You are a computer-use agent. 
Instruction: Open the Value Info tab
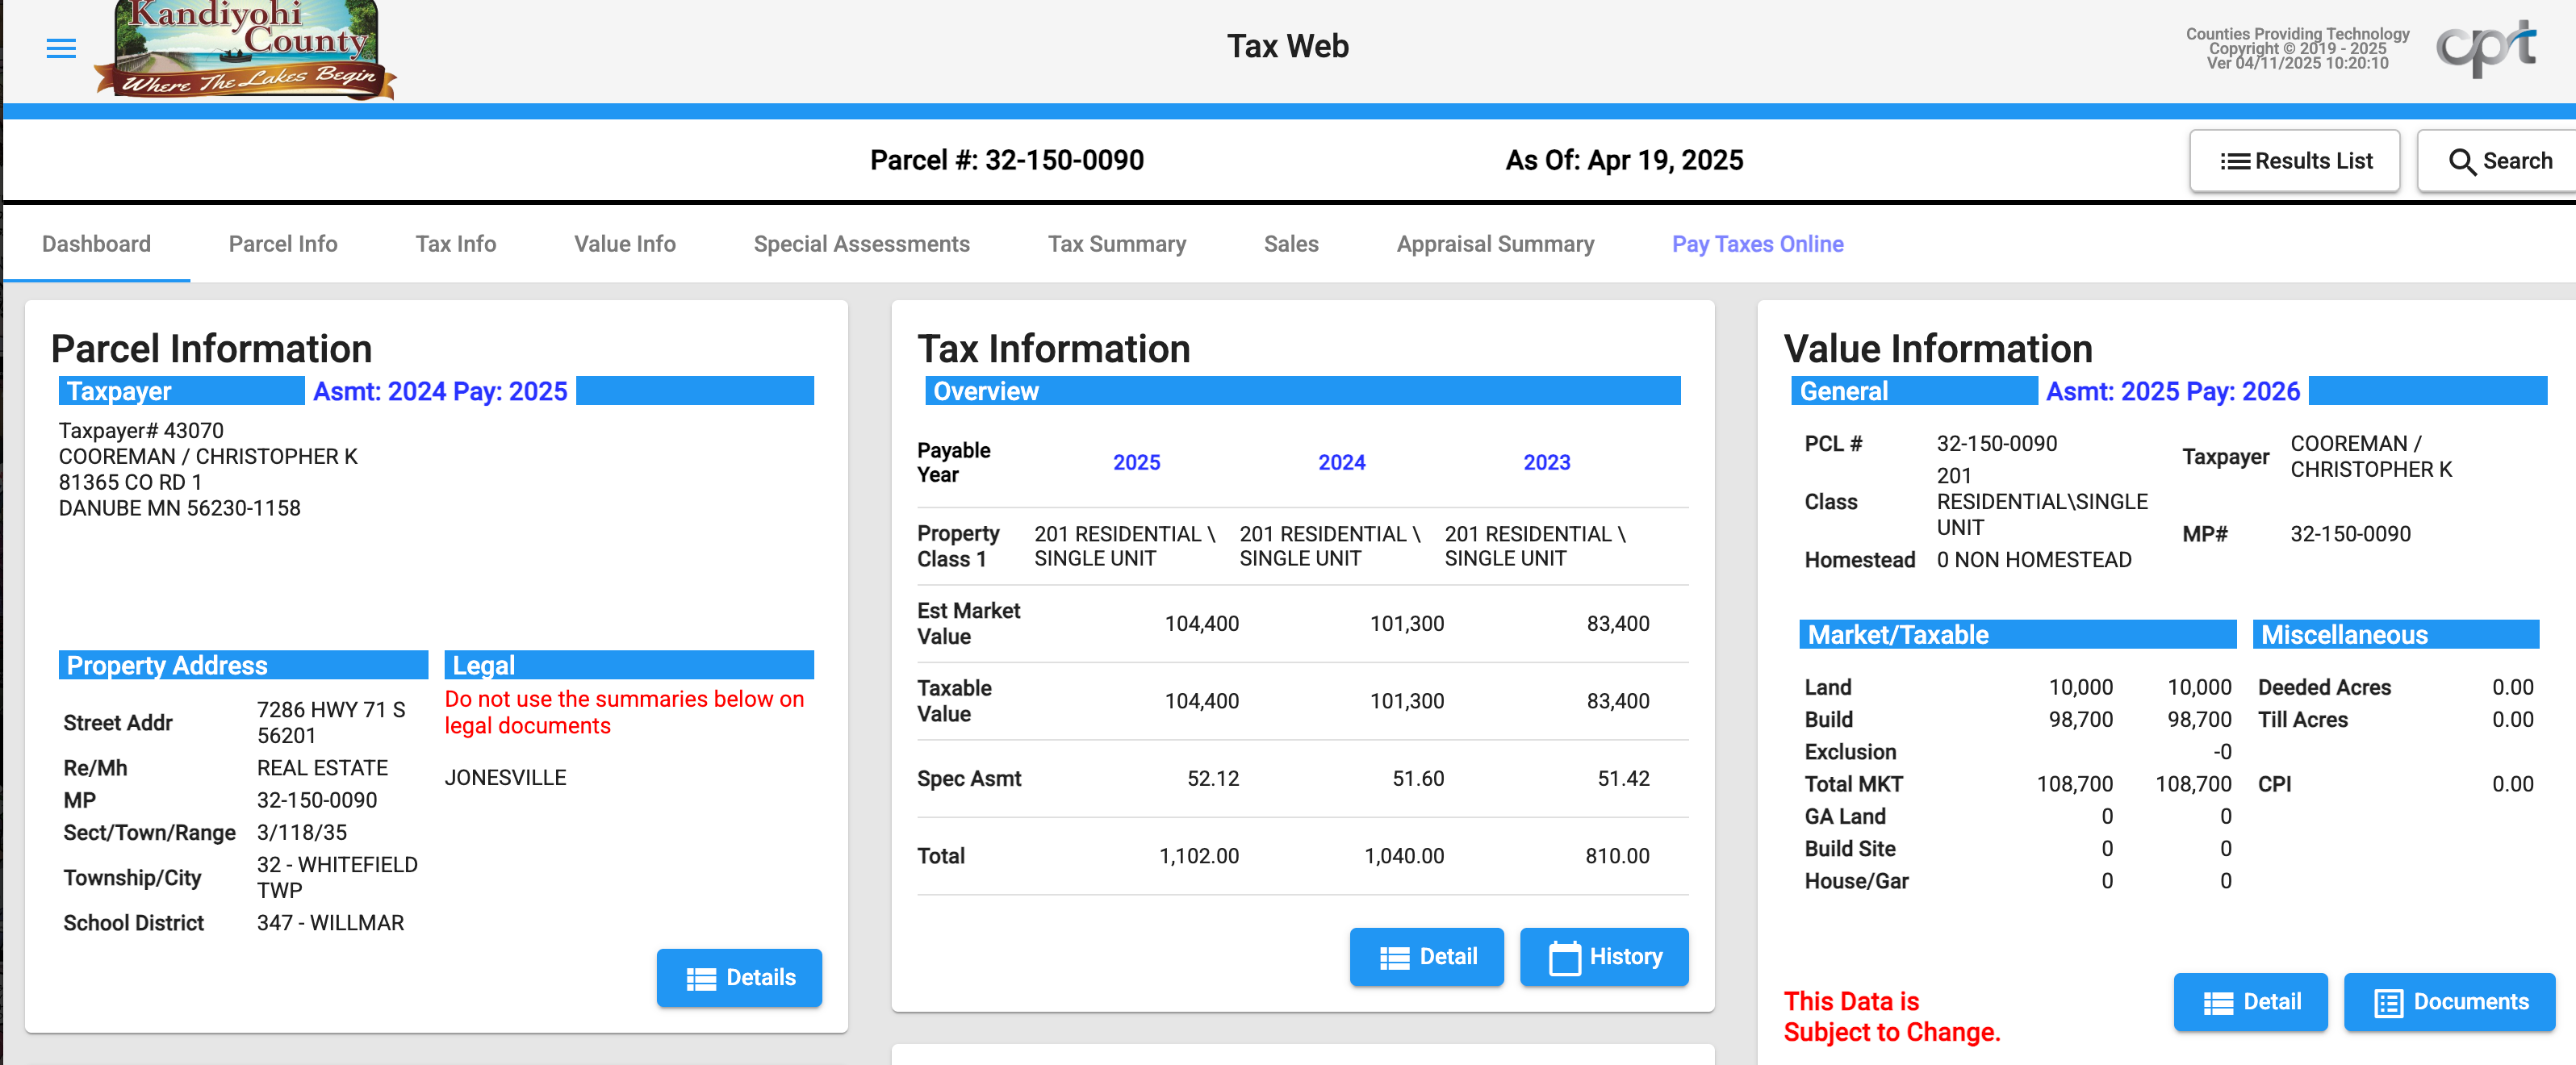625,244
